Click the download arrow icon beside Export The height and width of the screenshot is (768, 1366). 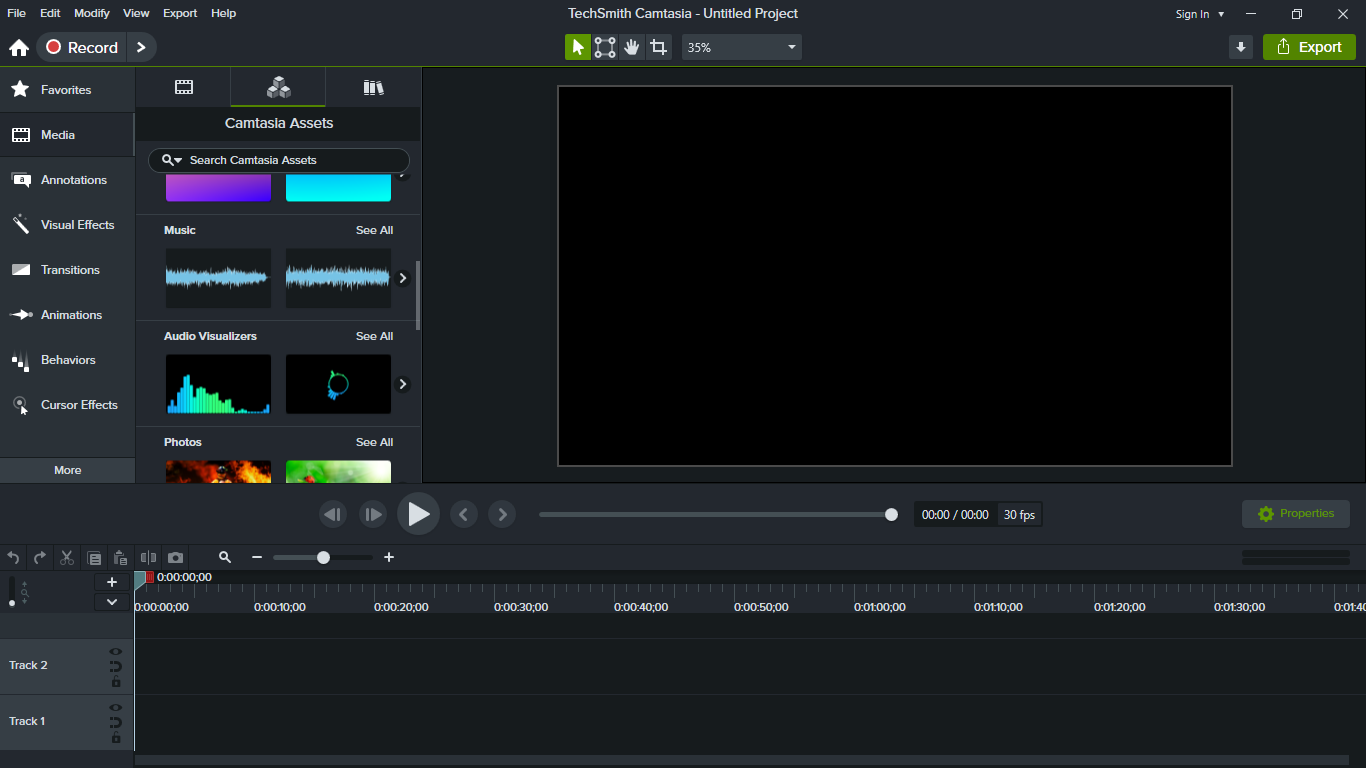click(1241, 47)
